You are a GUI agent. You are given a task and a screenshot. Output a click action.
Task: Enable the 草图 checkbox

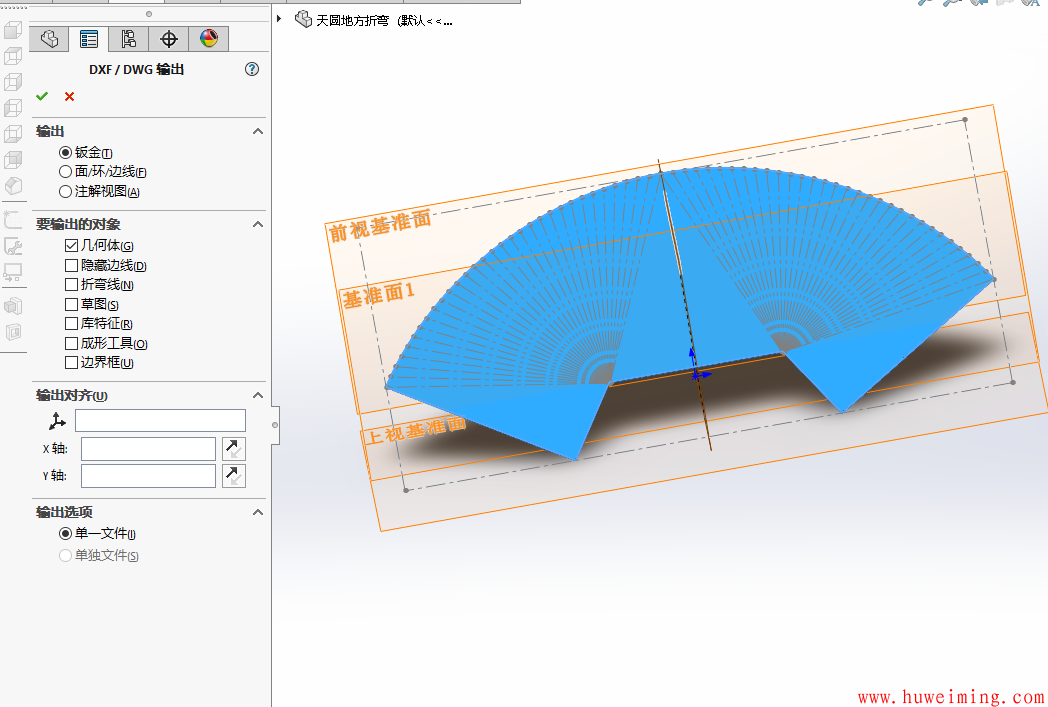71,303
